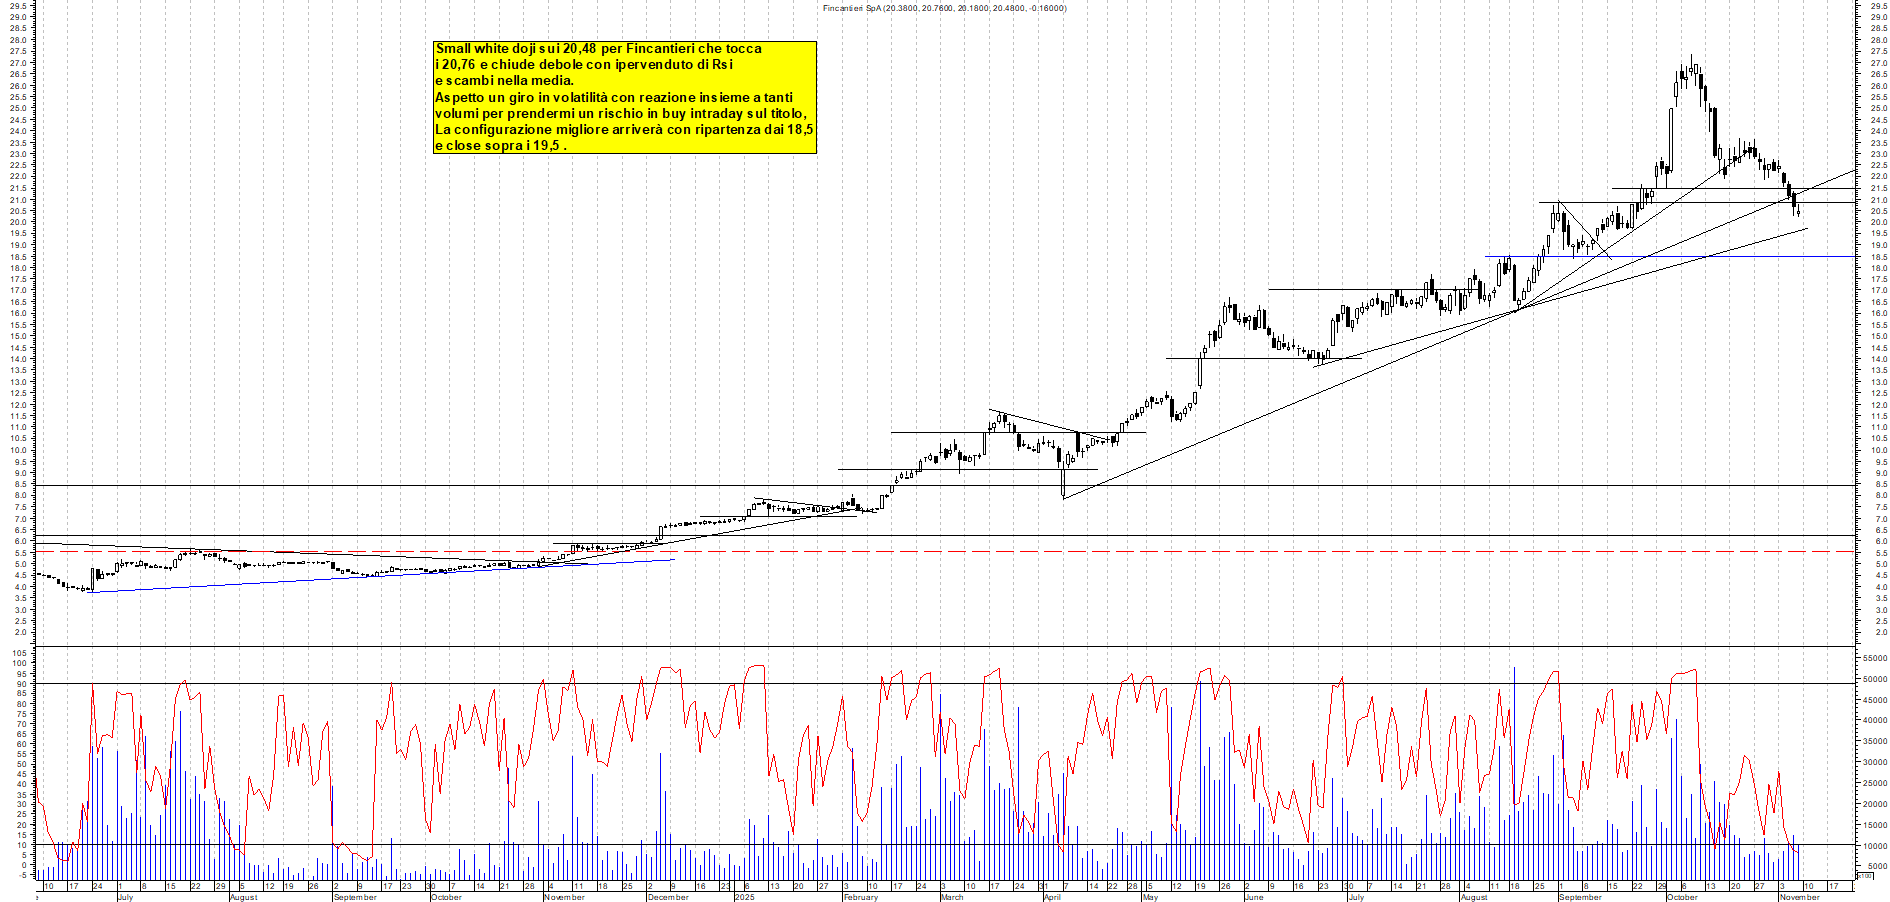Image resolution: width=1890 pixels, height=902 pixels.
Task: Select the blue horizontal support line near 18.5
Action: [1700, 258]
